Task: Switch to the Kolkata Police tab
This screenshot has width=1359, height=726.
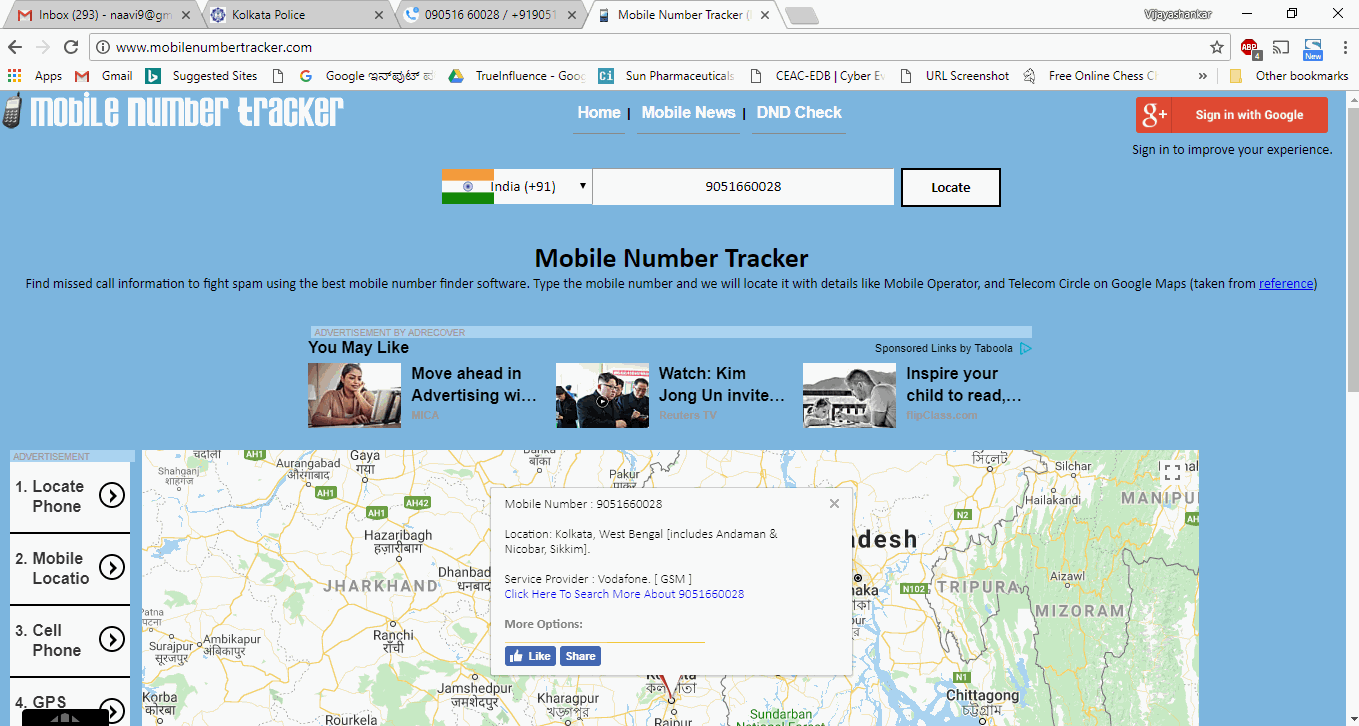Action: click(295, 15)
